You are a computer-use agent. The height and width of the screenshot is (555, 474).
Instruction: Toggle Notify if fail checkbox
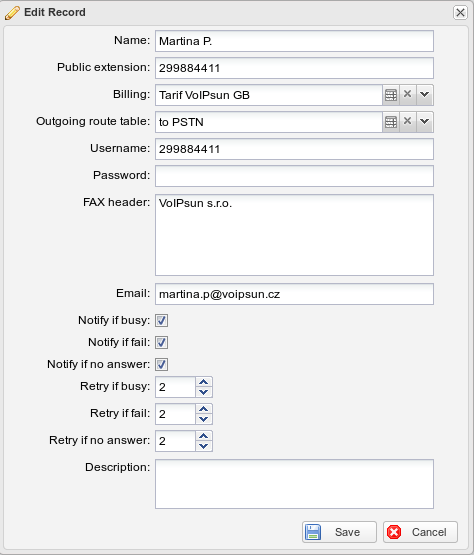click(x=161, y=342)
